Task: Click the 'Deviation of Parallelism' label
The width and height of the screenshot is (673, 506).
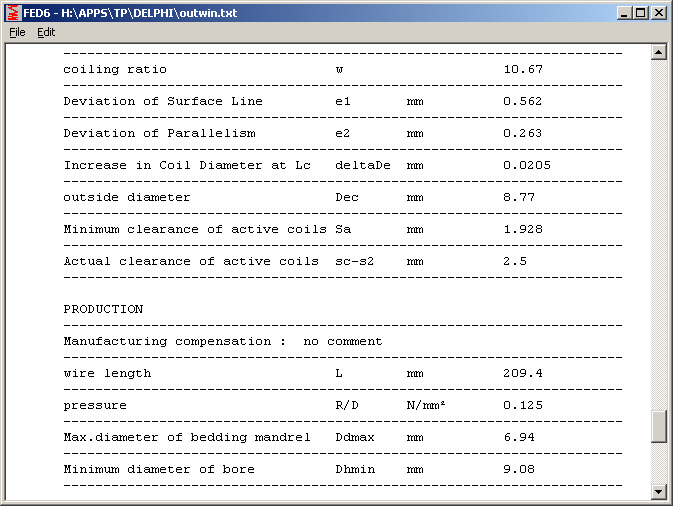Action: tap(159, 133)
